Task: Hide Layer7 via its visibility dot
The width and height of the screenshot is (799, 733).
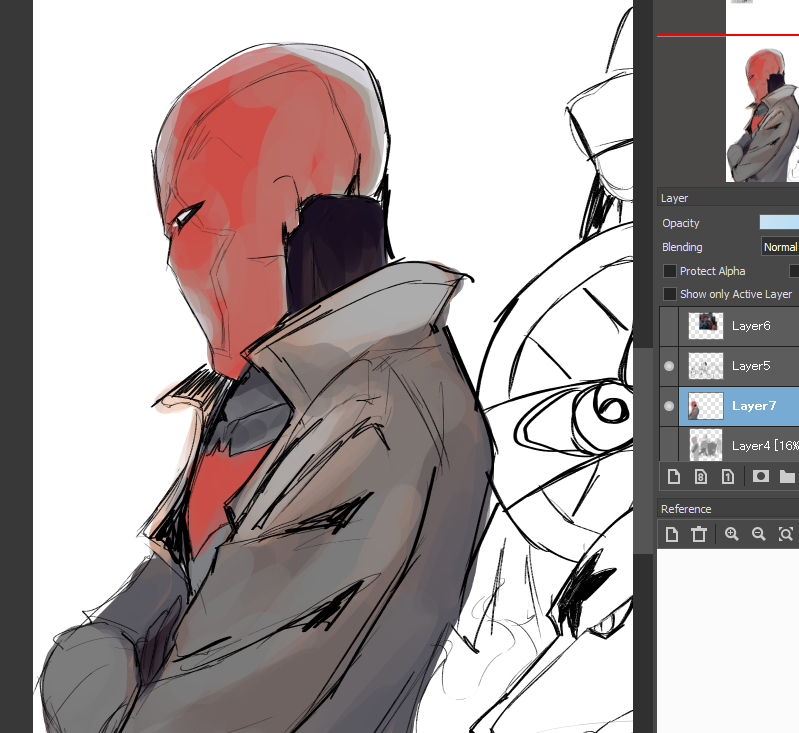Action: tap(669, 406)
